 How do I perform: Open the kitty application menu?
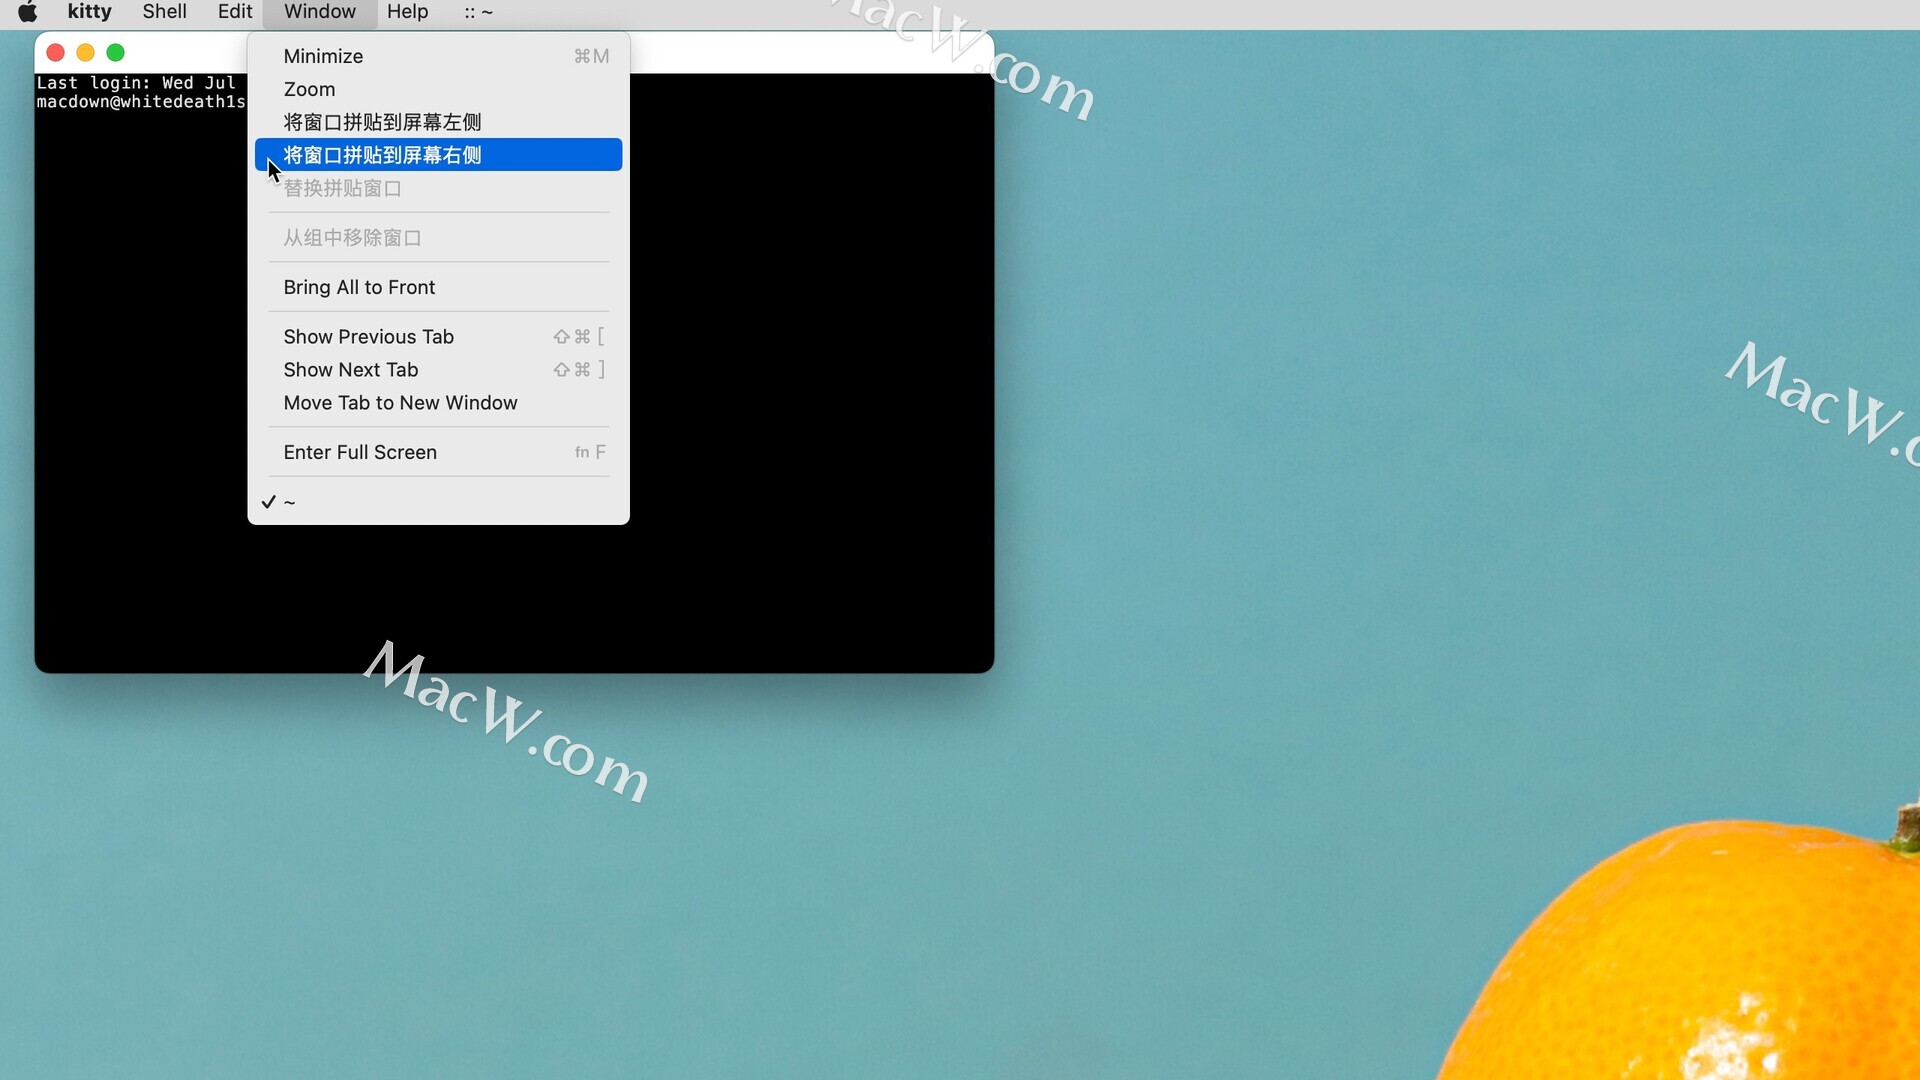coord(90,12)
